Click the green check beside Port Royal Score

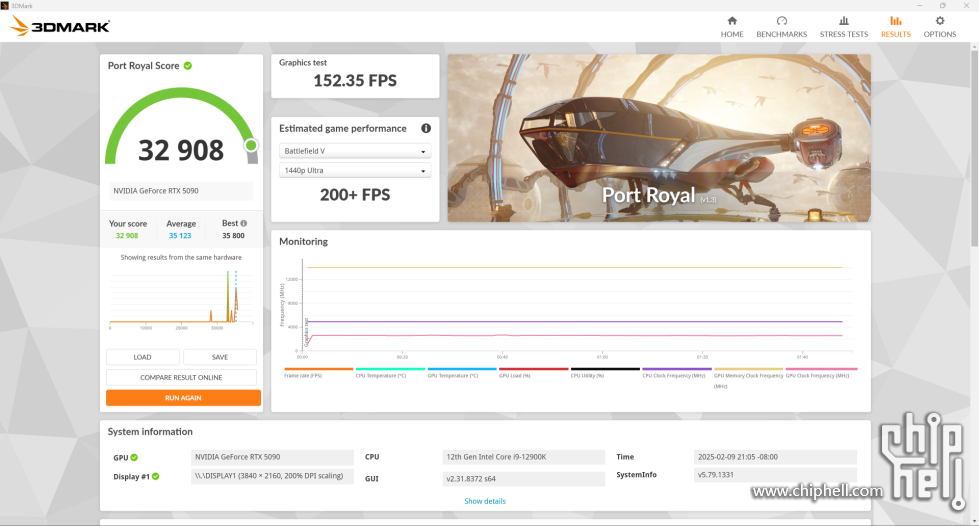pos(187,66)
